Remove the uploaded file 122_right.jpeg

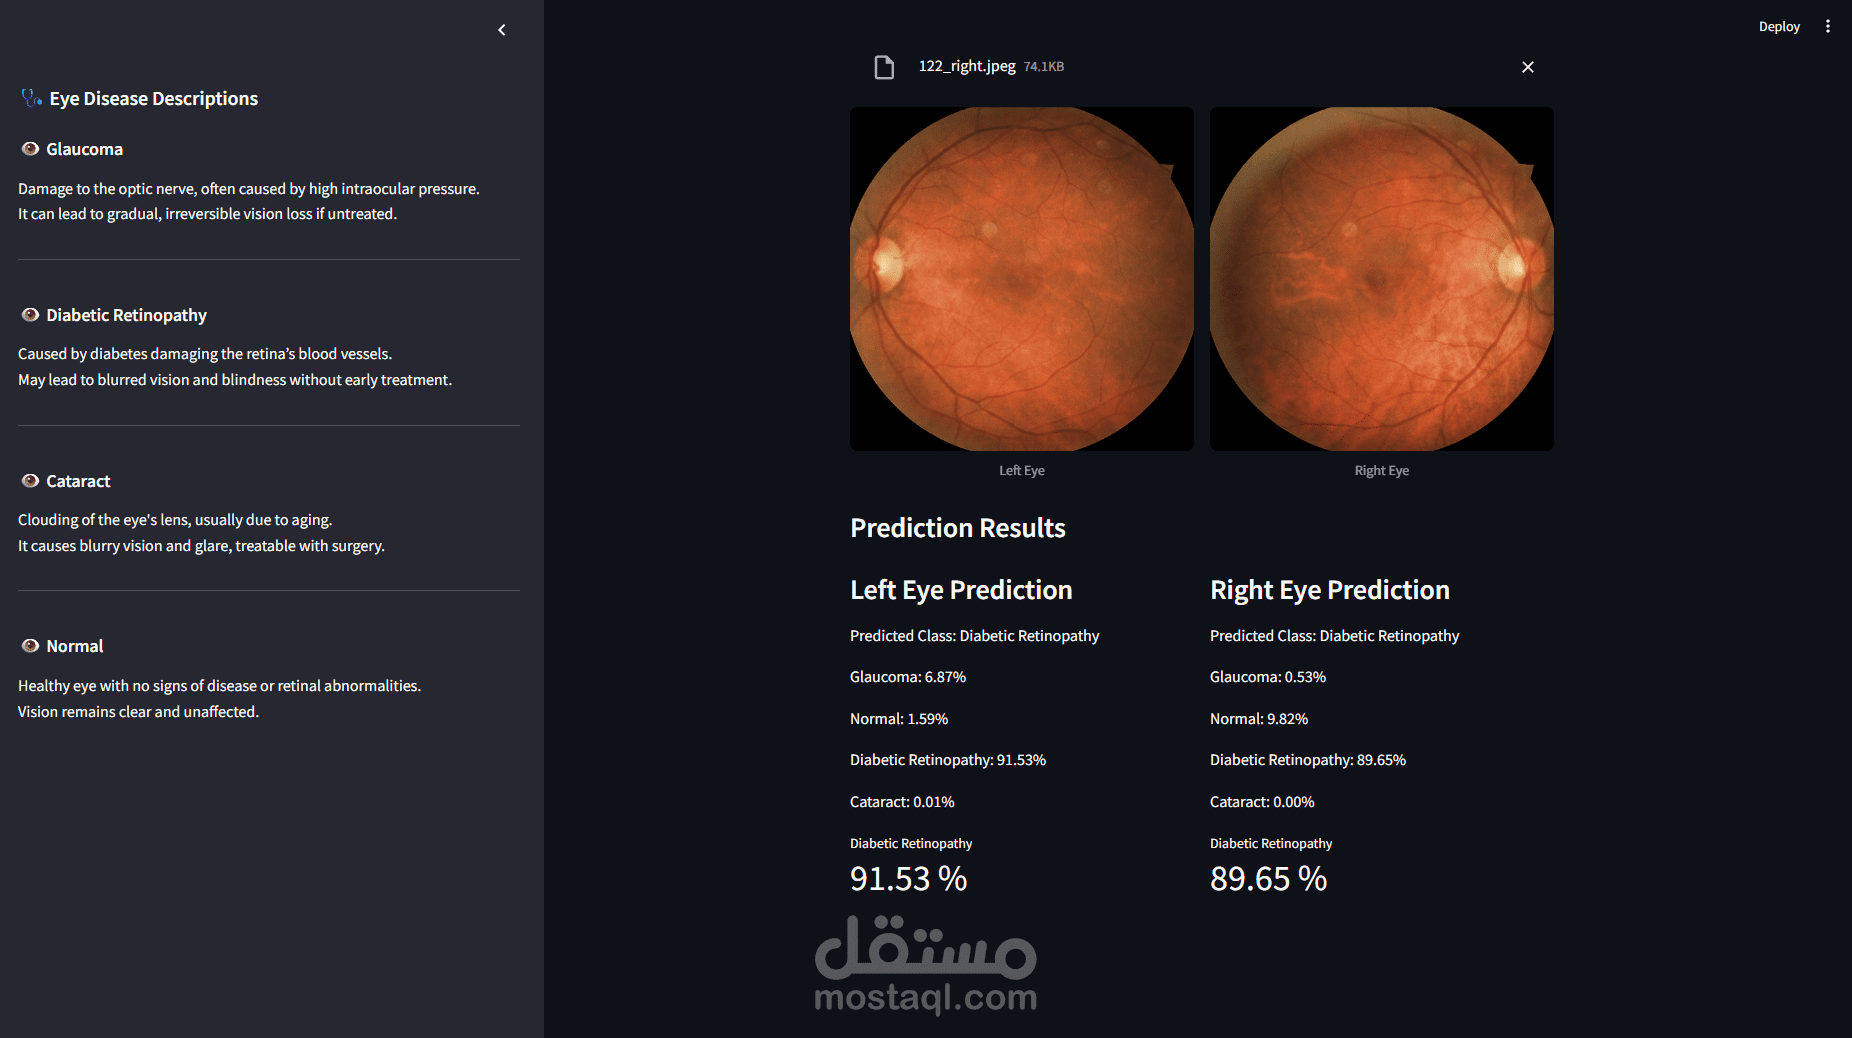coord(1528,67)
